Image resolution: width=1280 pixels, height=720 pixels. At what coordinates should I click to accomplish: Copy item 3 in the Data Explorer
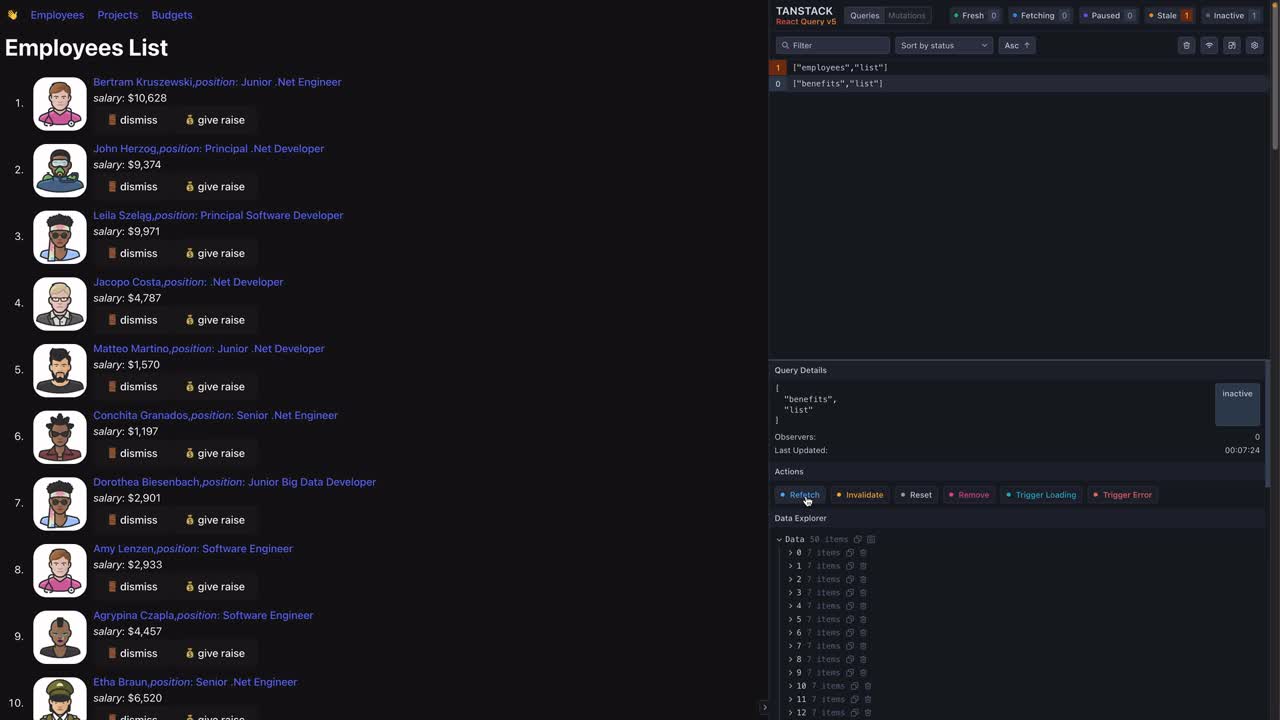pos(850,593)
